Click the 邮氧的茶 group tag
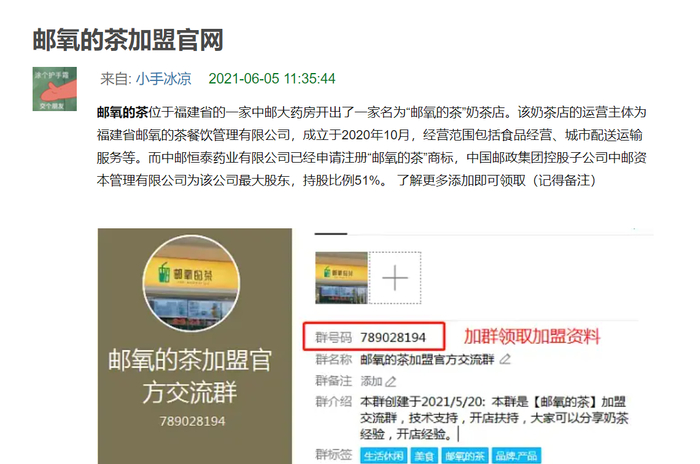 tap(465, 456)
